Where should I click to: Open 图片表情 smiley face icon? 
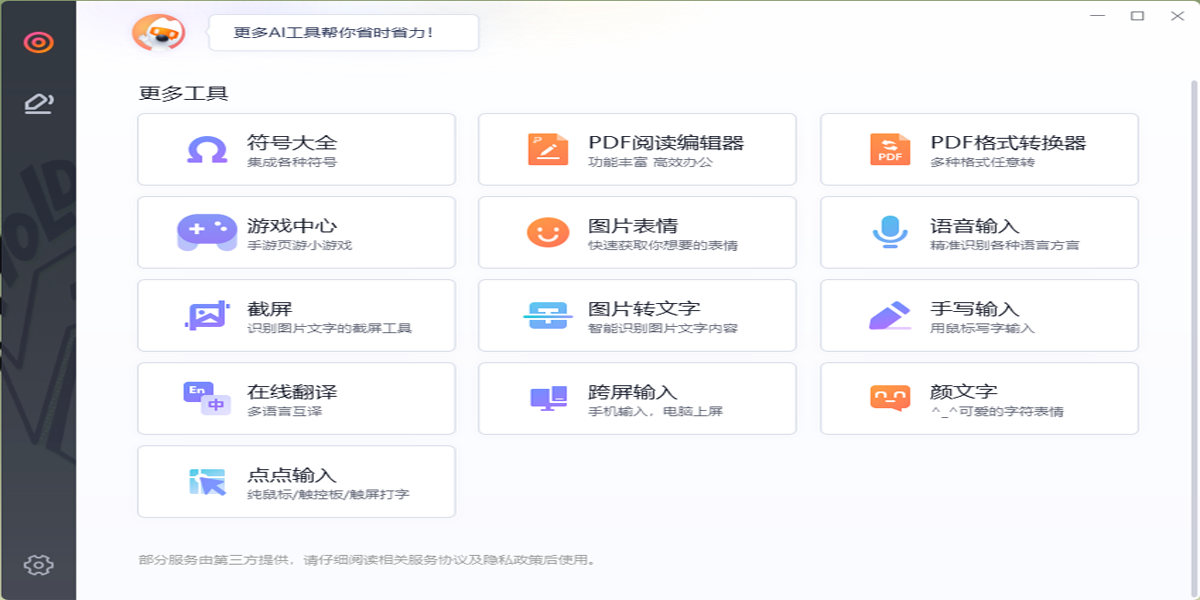[547, 231]
